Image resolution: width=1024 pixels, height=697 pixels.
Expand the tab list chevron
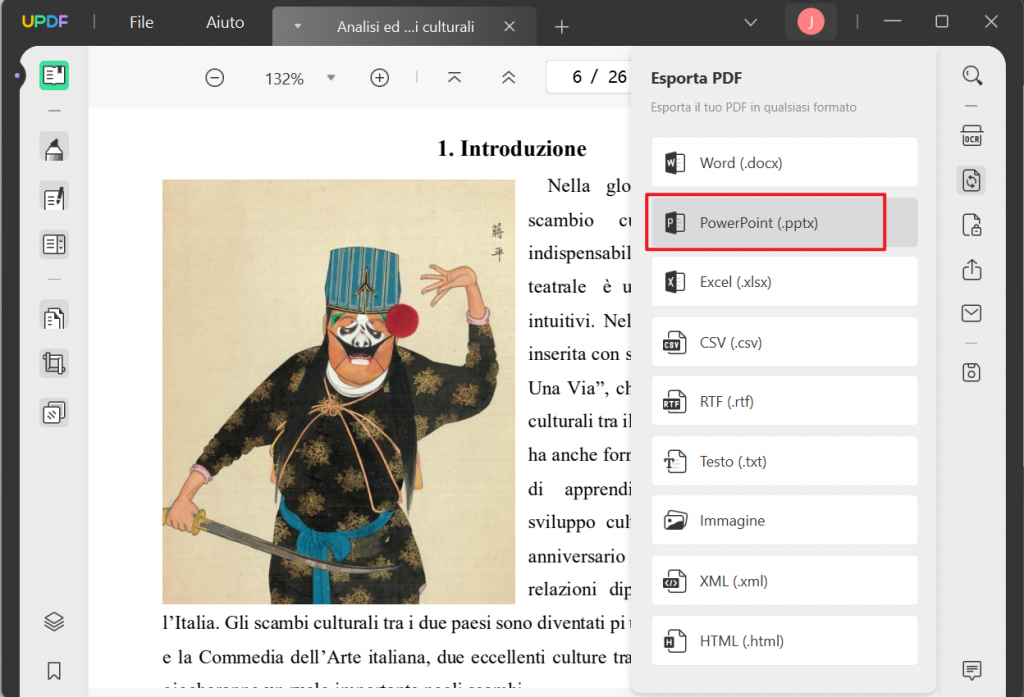pyautogui.click(x=751, y=22)
